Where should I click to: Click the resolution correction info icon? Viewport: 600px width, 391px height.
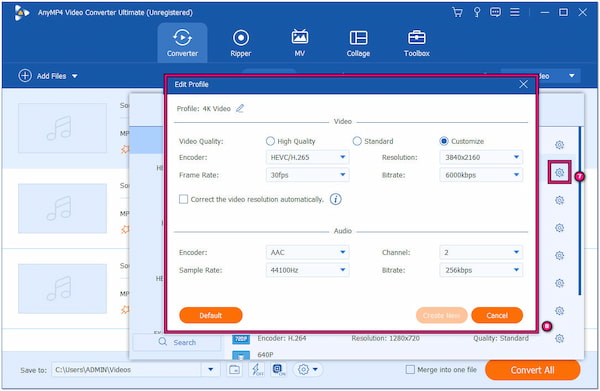click(336, 199)
